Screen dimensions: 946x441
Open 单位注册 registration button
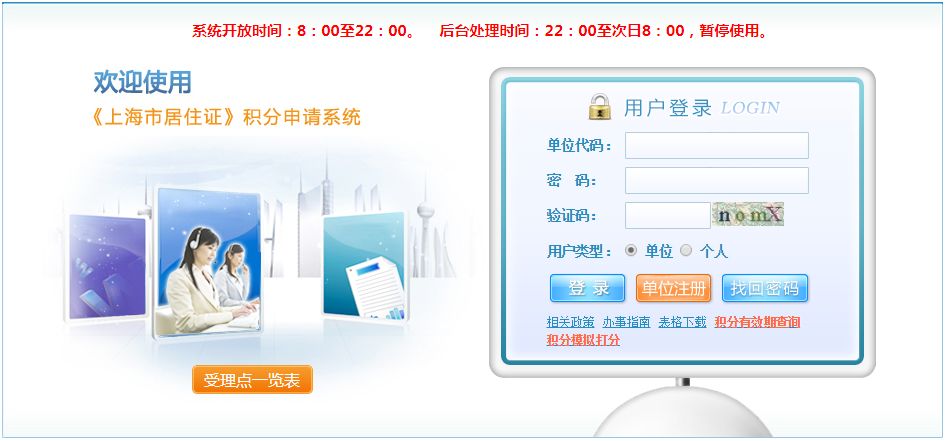(x=673, y=288)
